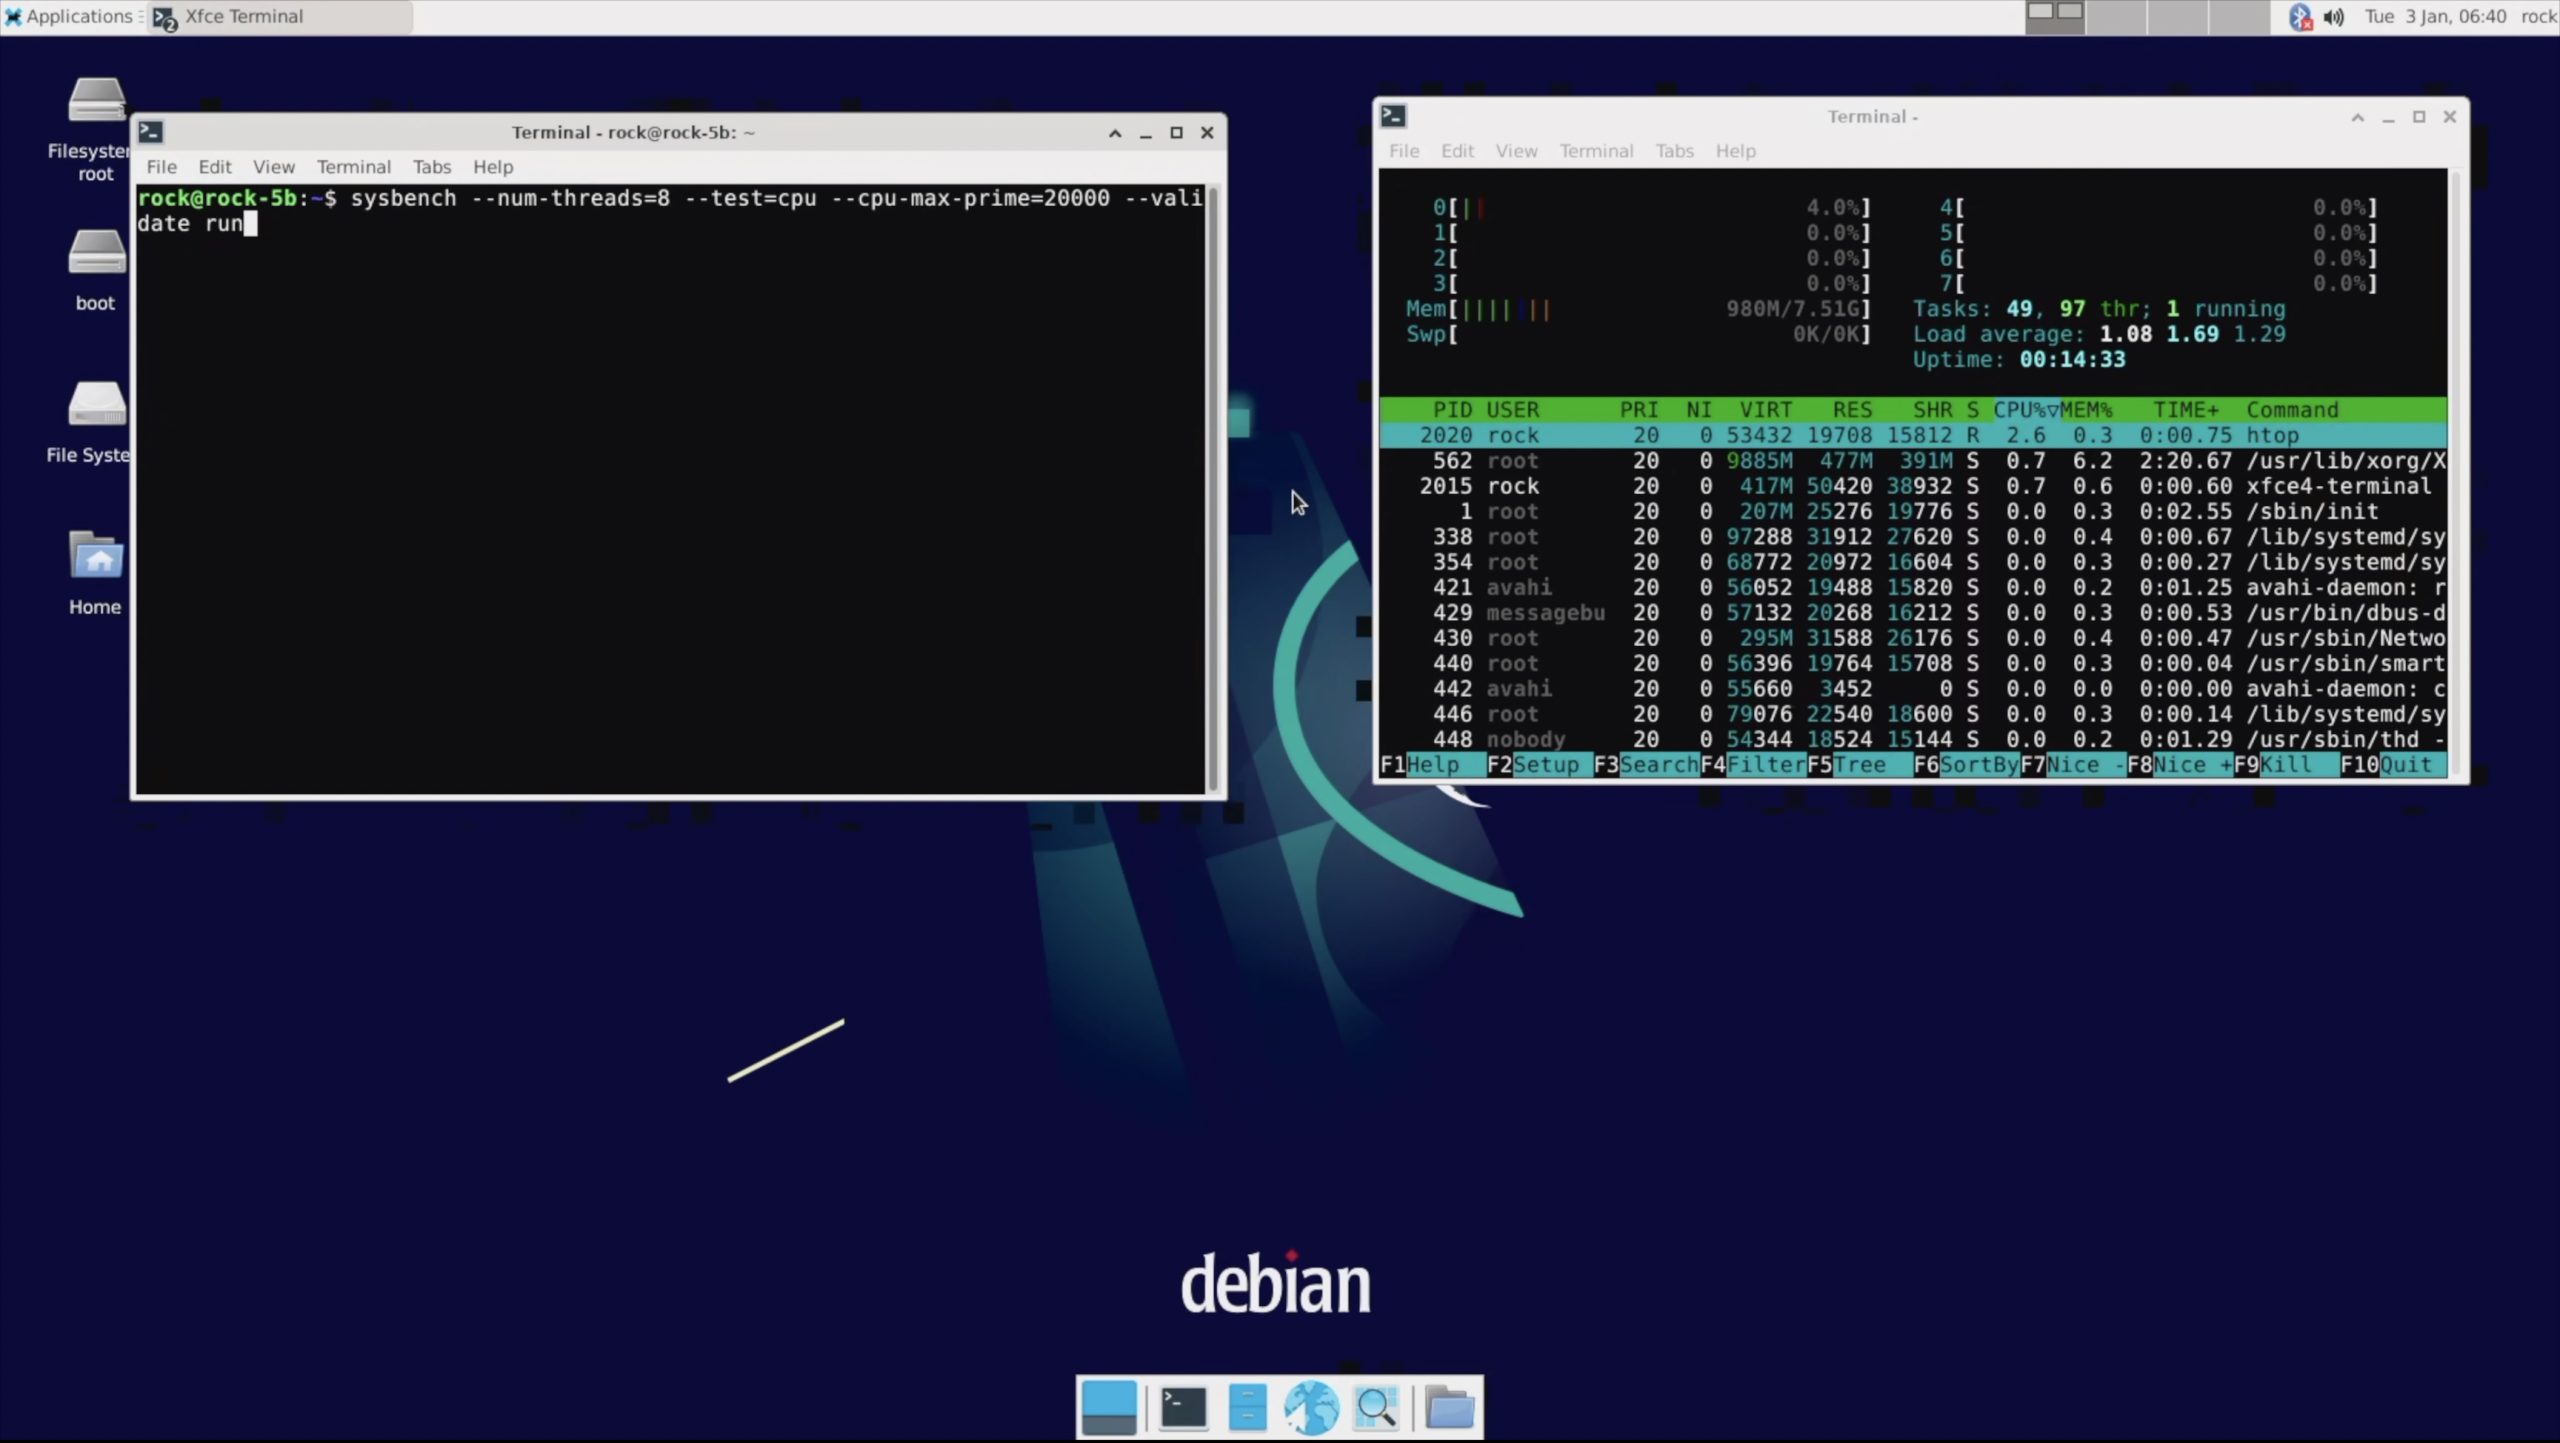Click the folder icon in dock
Image resolution: width=2560 pixels, height=1443 pixels.
pyautogui.click(x=1449, y=1408)
